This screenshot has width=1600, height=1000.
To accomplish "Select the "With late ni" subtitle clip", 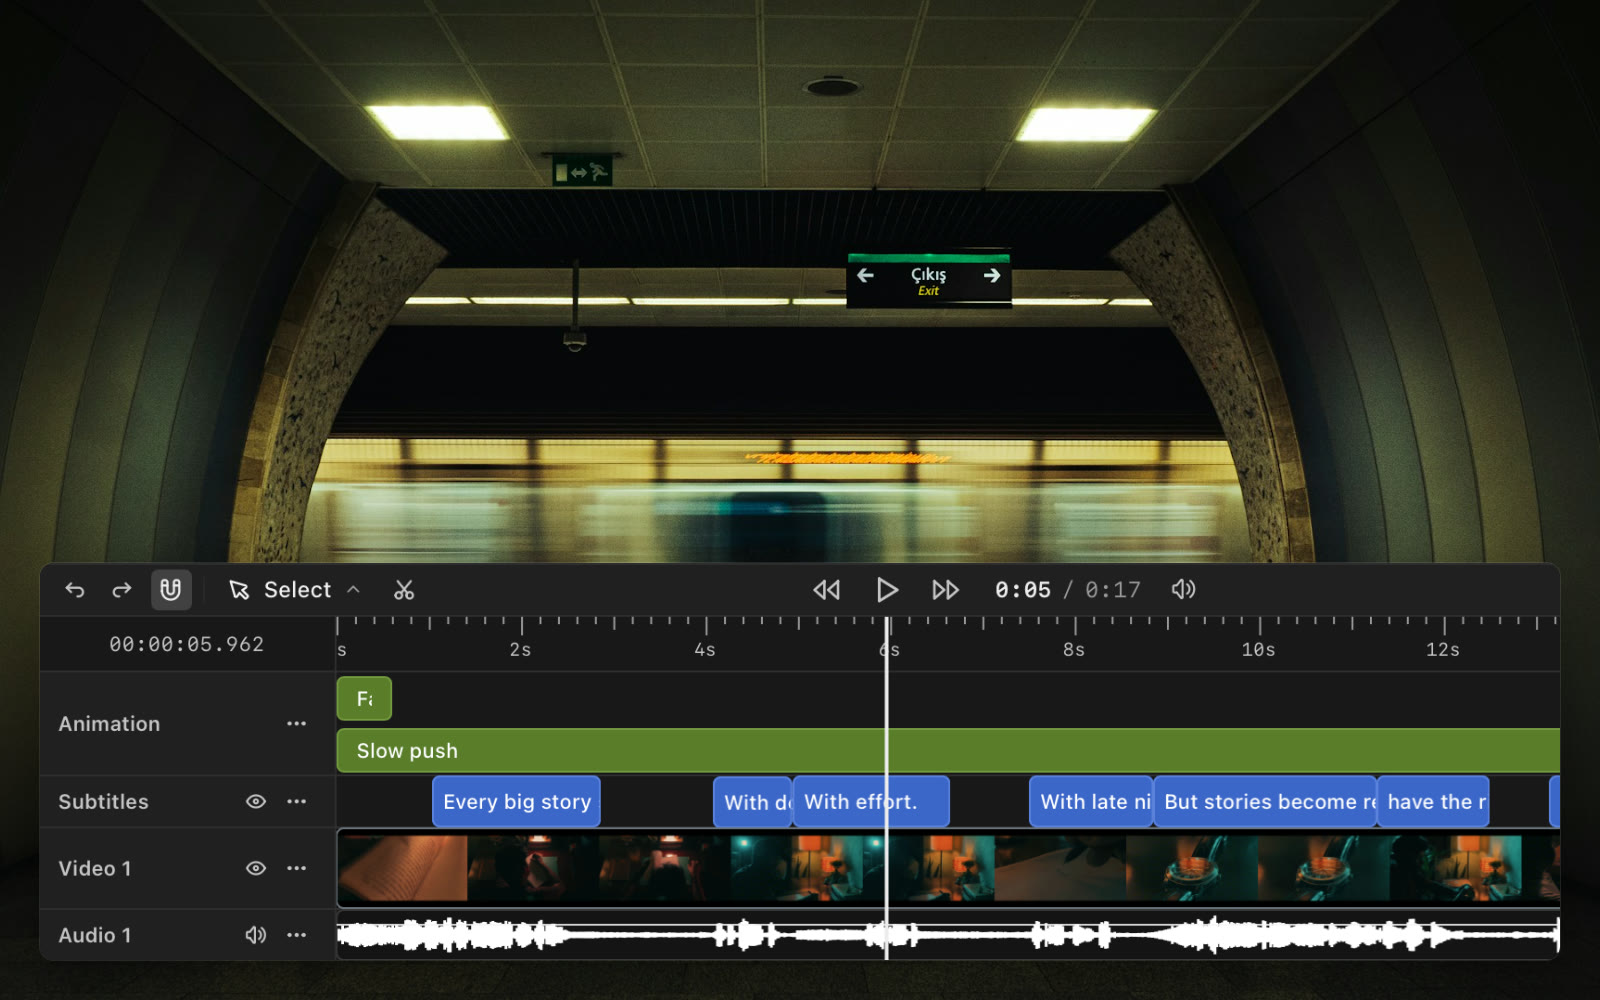I will [1091, 802].
